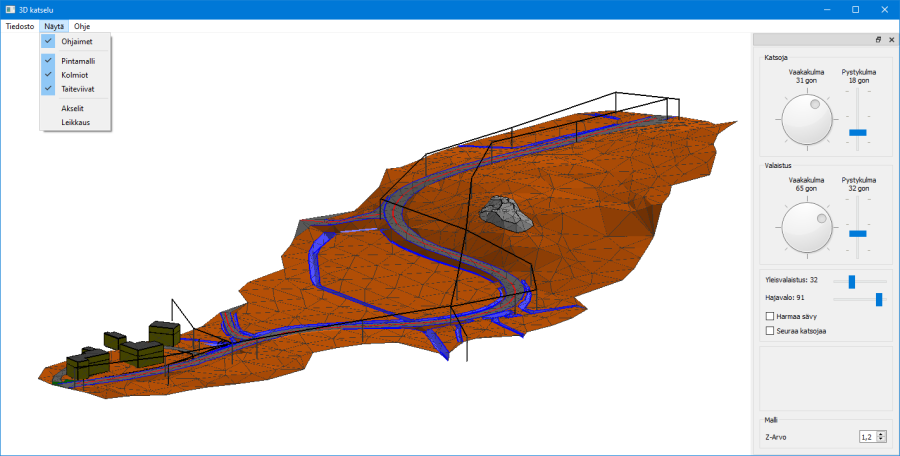The height and width of the screenshot is (456, 900).
Task: Uncheck Pintamalli in the Näytä menu
Action: coord(78,61)
